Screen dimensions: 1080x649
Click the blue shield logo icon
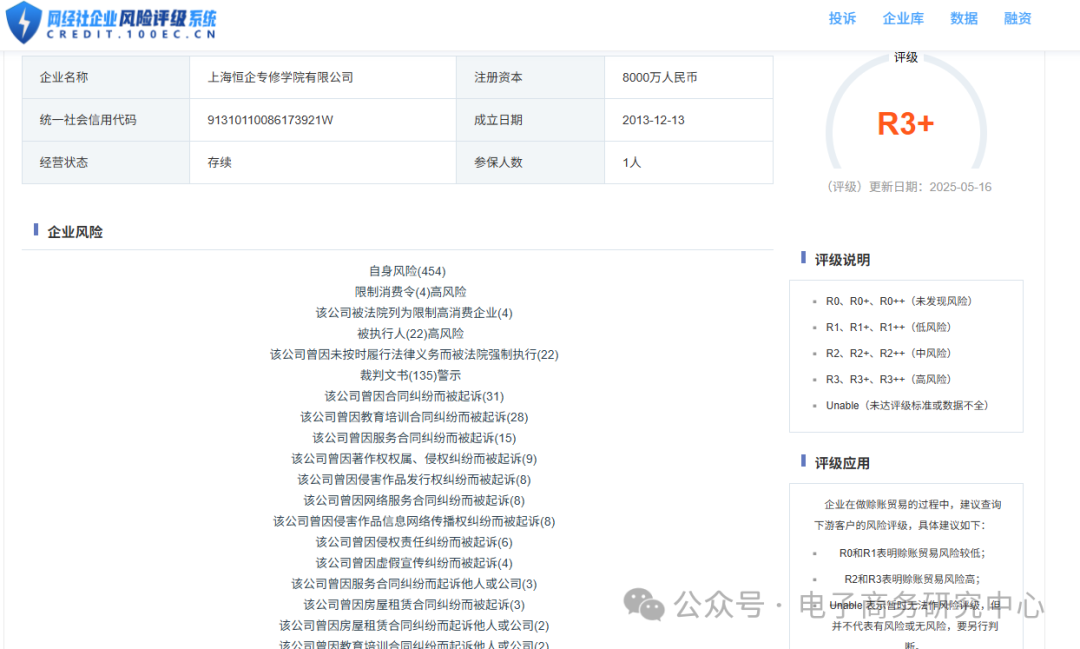tap(23, 22)
